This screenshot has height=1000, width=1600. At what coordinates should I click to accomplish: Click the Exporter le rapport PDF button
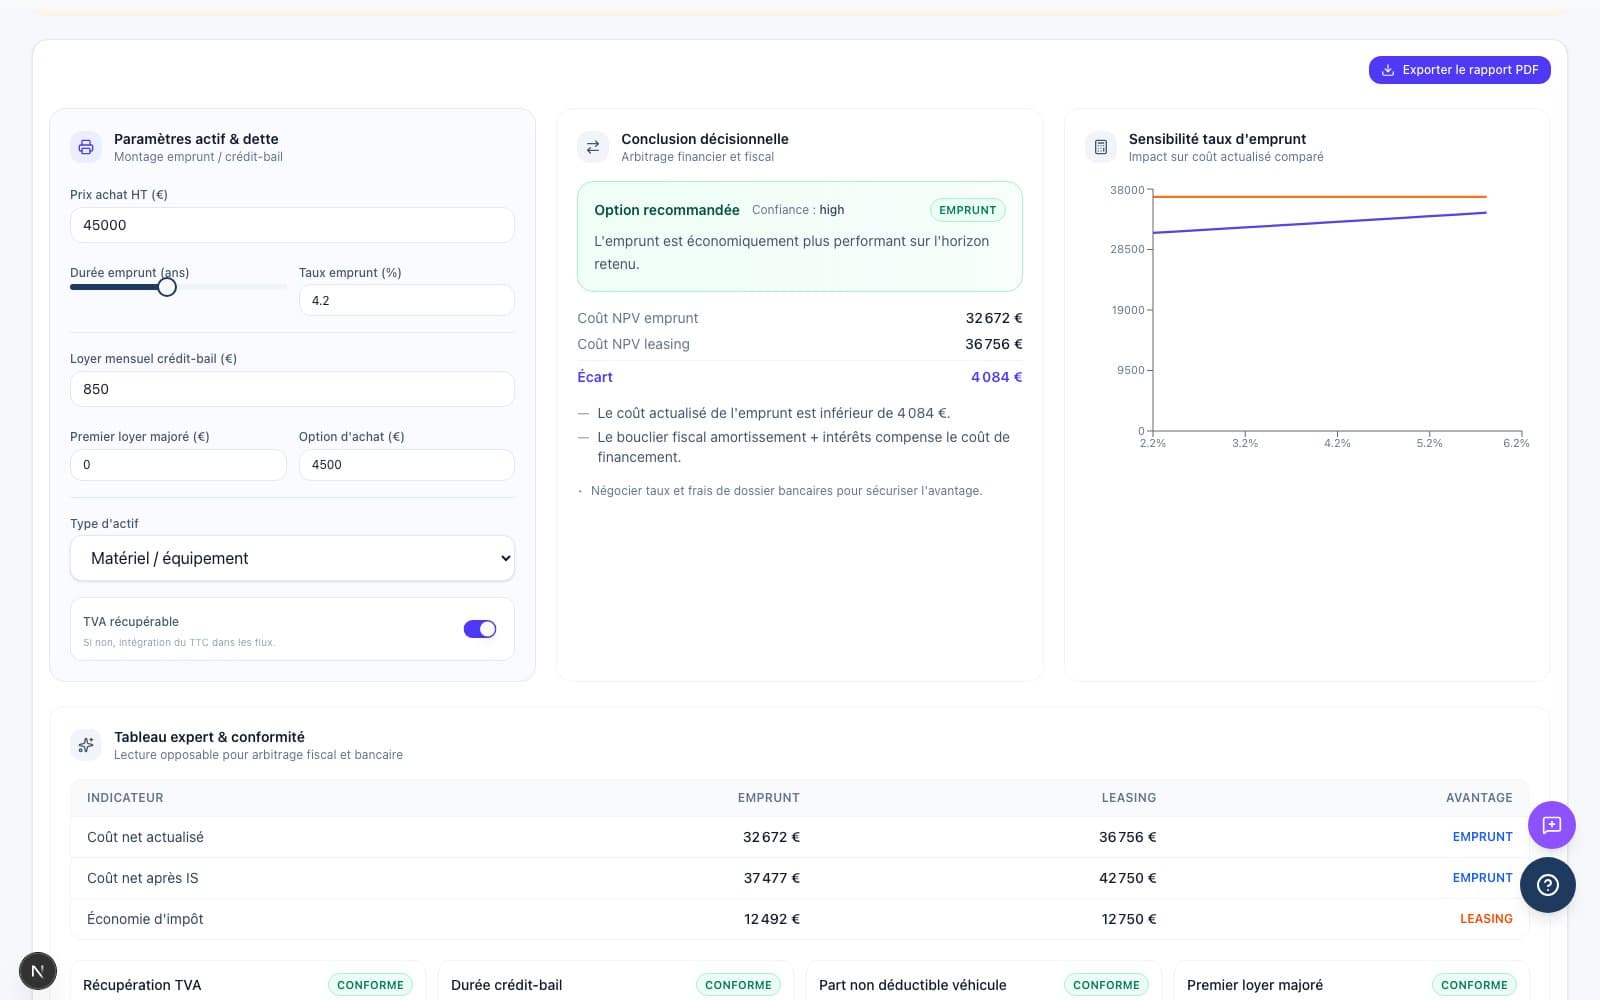[1459, 70]
